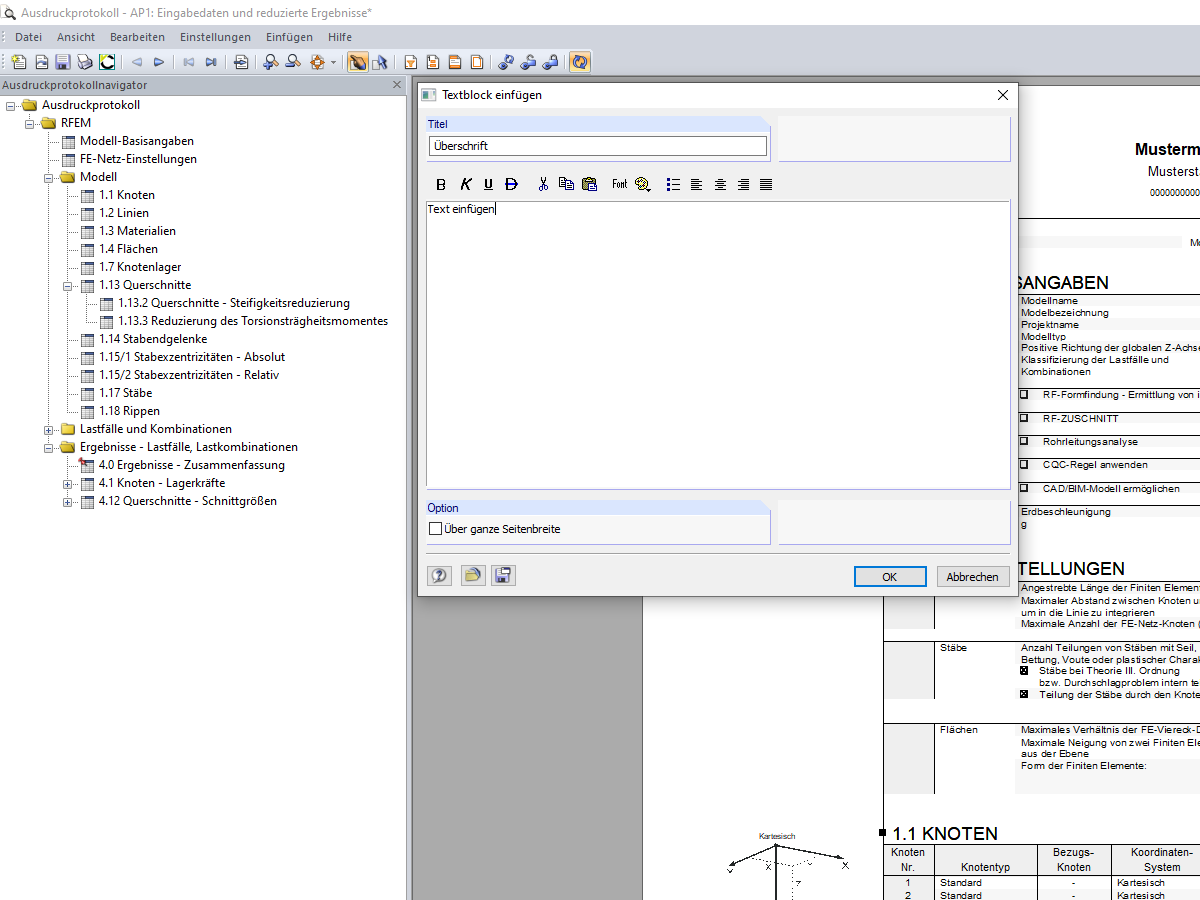Expand the 4.1 Knoten - Lagerkräfte node
Viewport: 1200px width, 900px height.
pyautogui.click(x=68, y=483)
